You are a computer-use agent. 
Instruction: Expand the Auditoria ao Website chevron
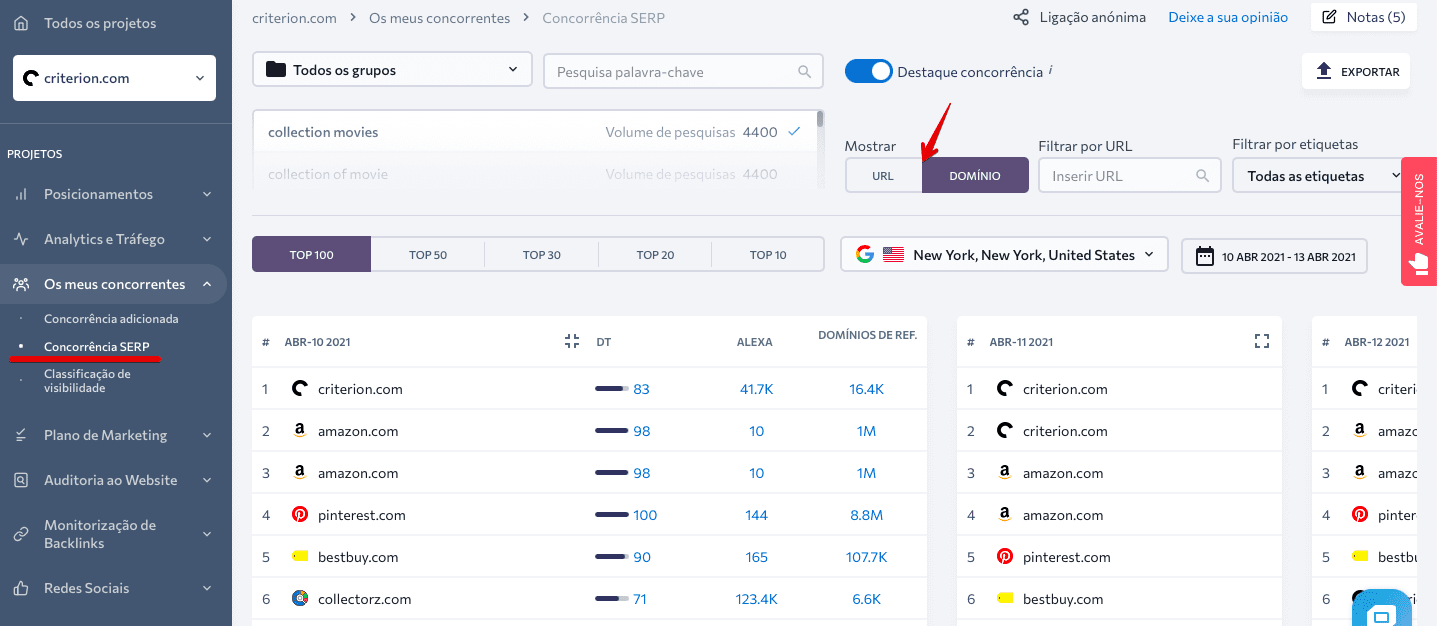pos(207,480)
